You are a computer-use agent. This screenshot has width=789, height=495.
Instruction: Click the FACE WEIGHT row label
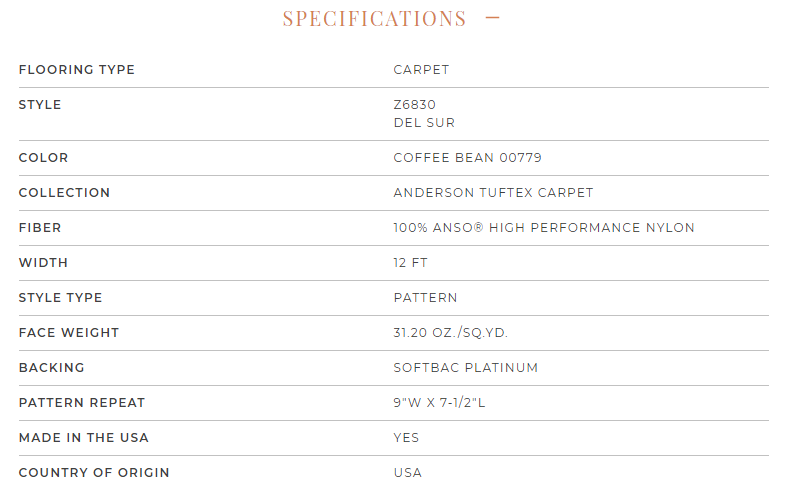coord(69,333)
